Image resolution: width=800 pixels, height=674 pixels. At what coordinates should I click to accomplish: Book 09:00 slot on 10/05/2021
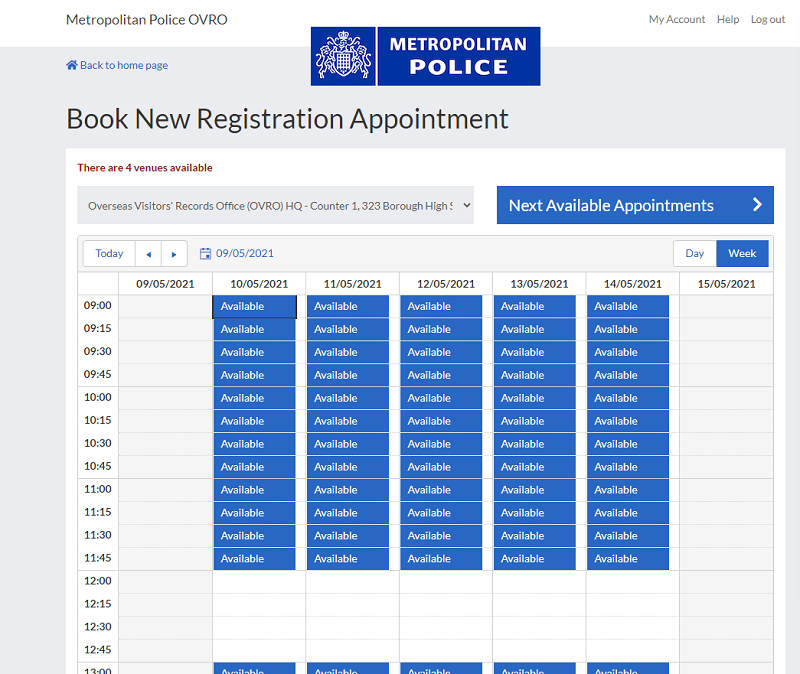tap(255, 307)
